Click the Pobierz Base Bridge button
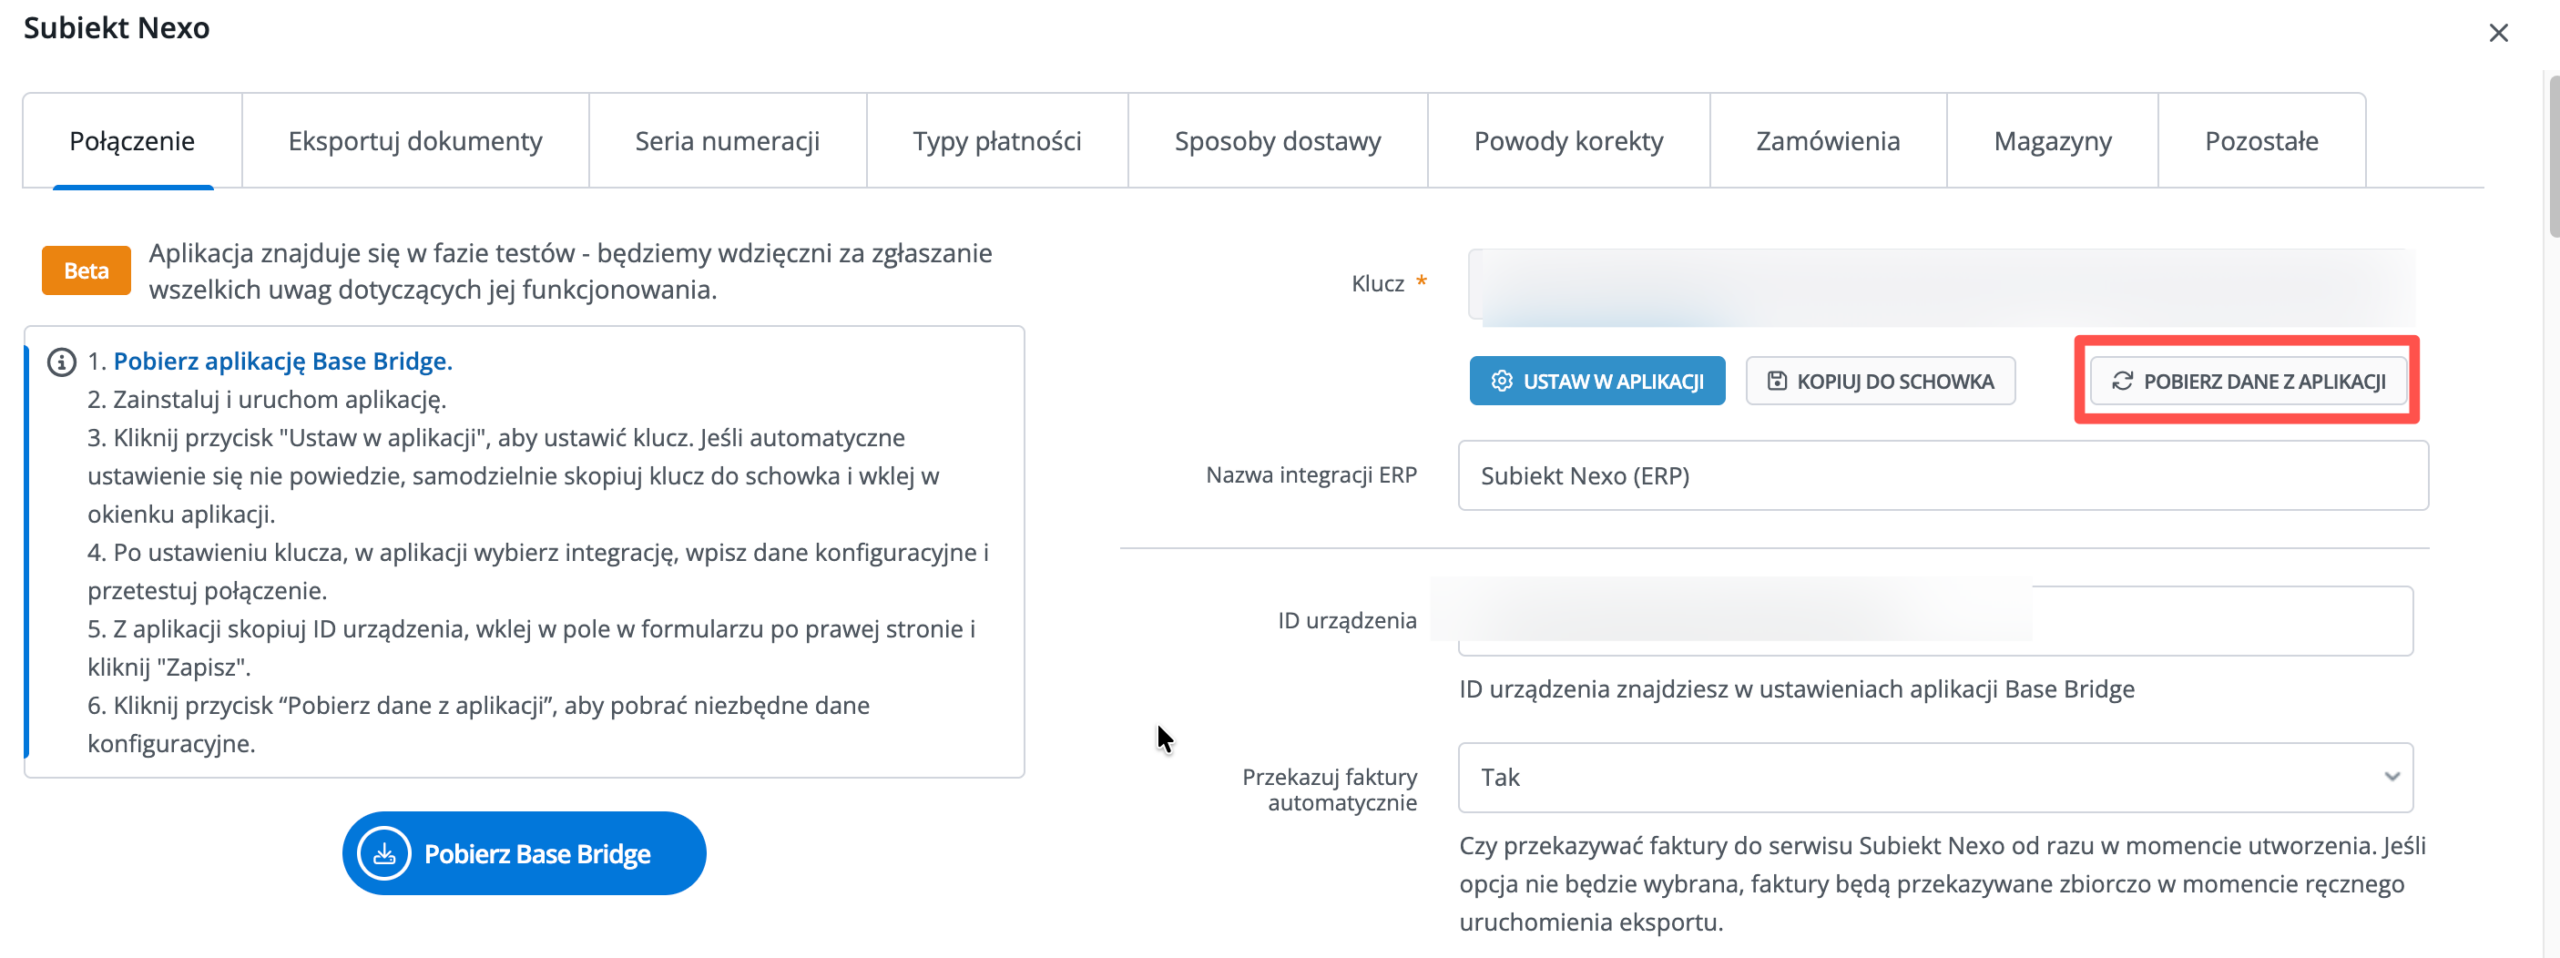Viewport: 2560px width, 958px height. point(524,853)
